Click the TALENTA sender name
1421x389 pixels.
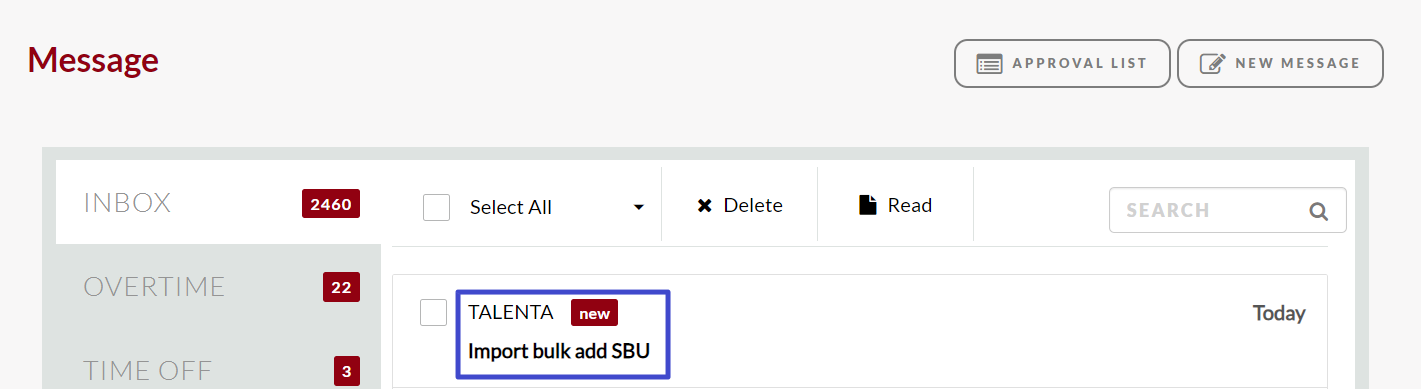(511, 312)
